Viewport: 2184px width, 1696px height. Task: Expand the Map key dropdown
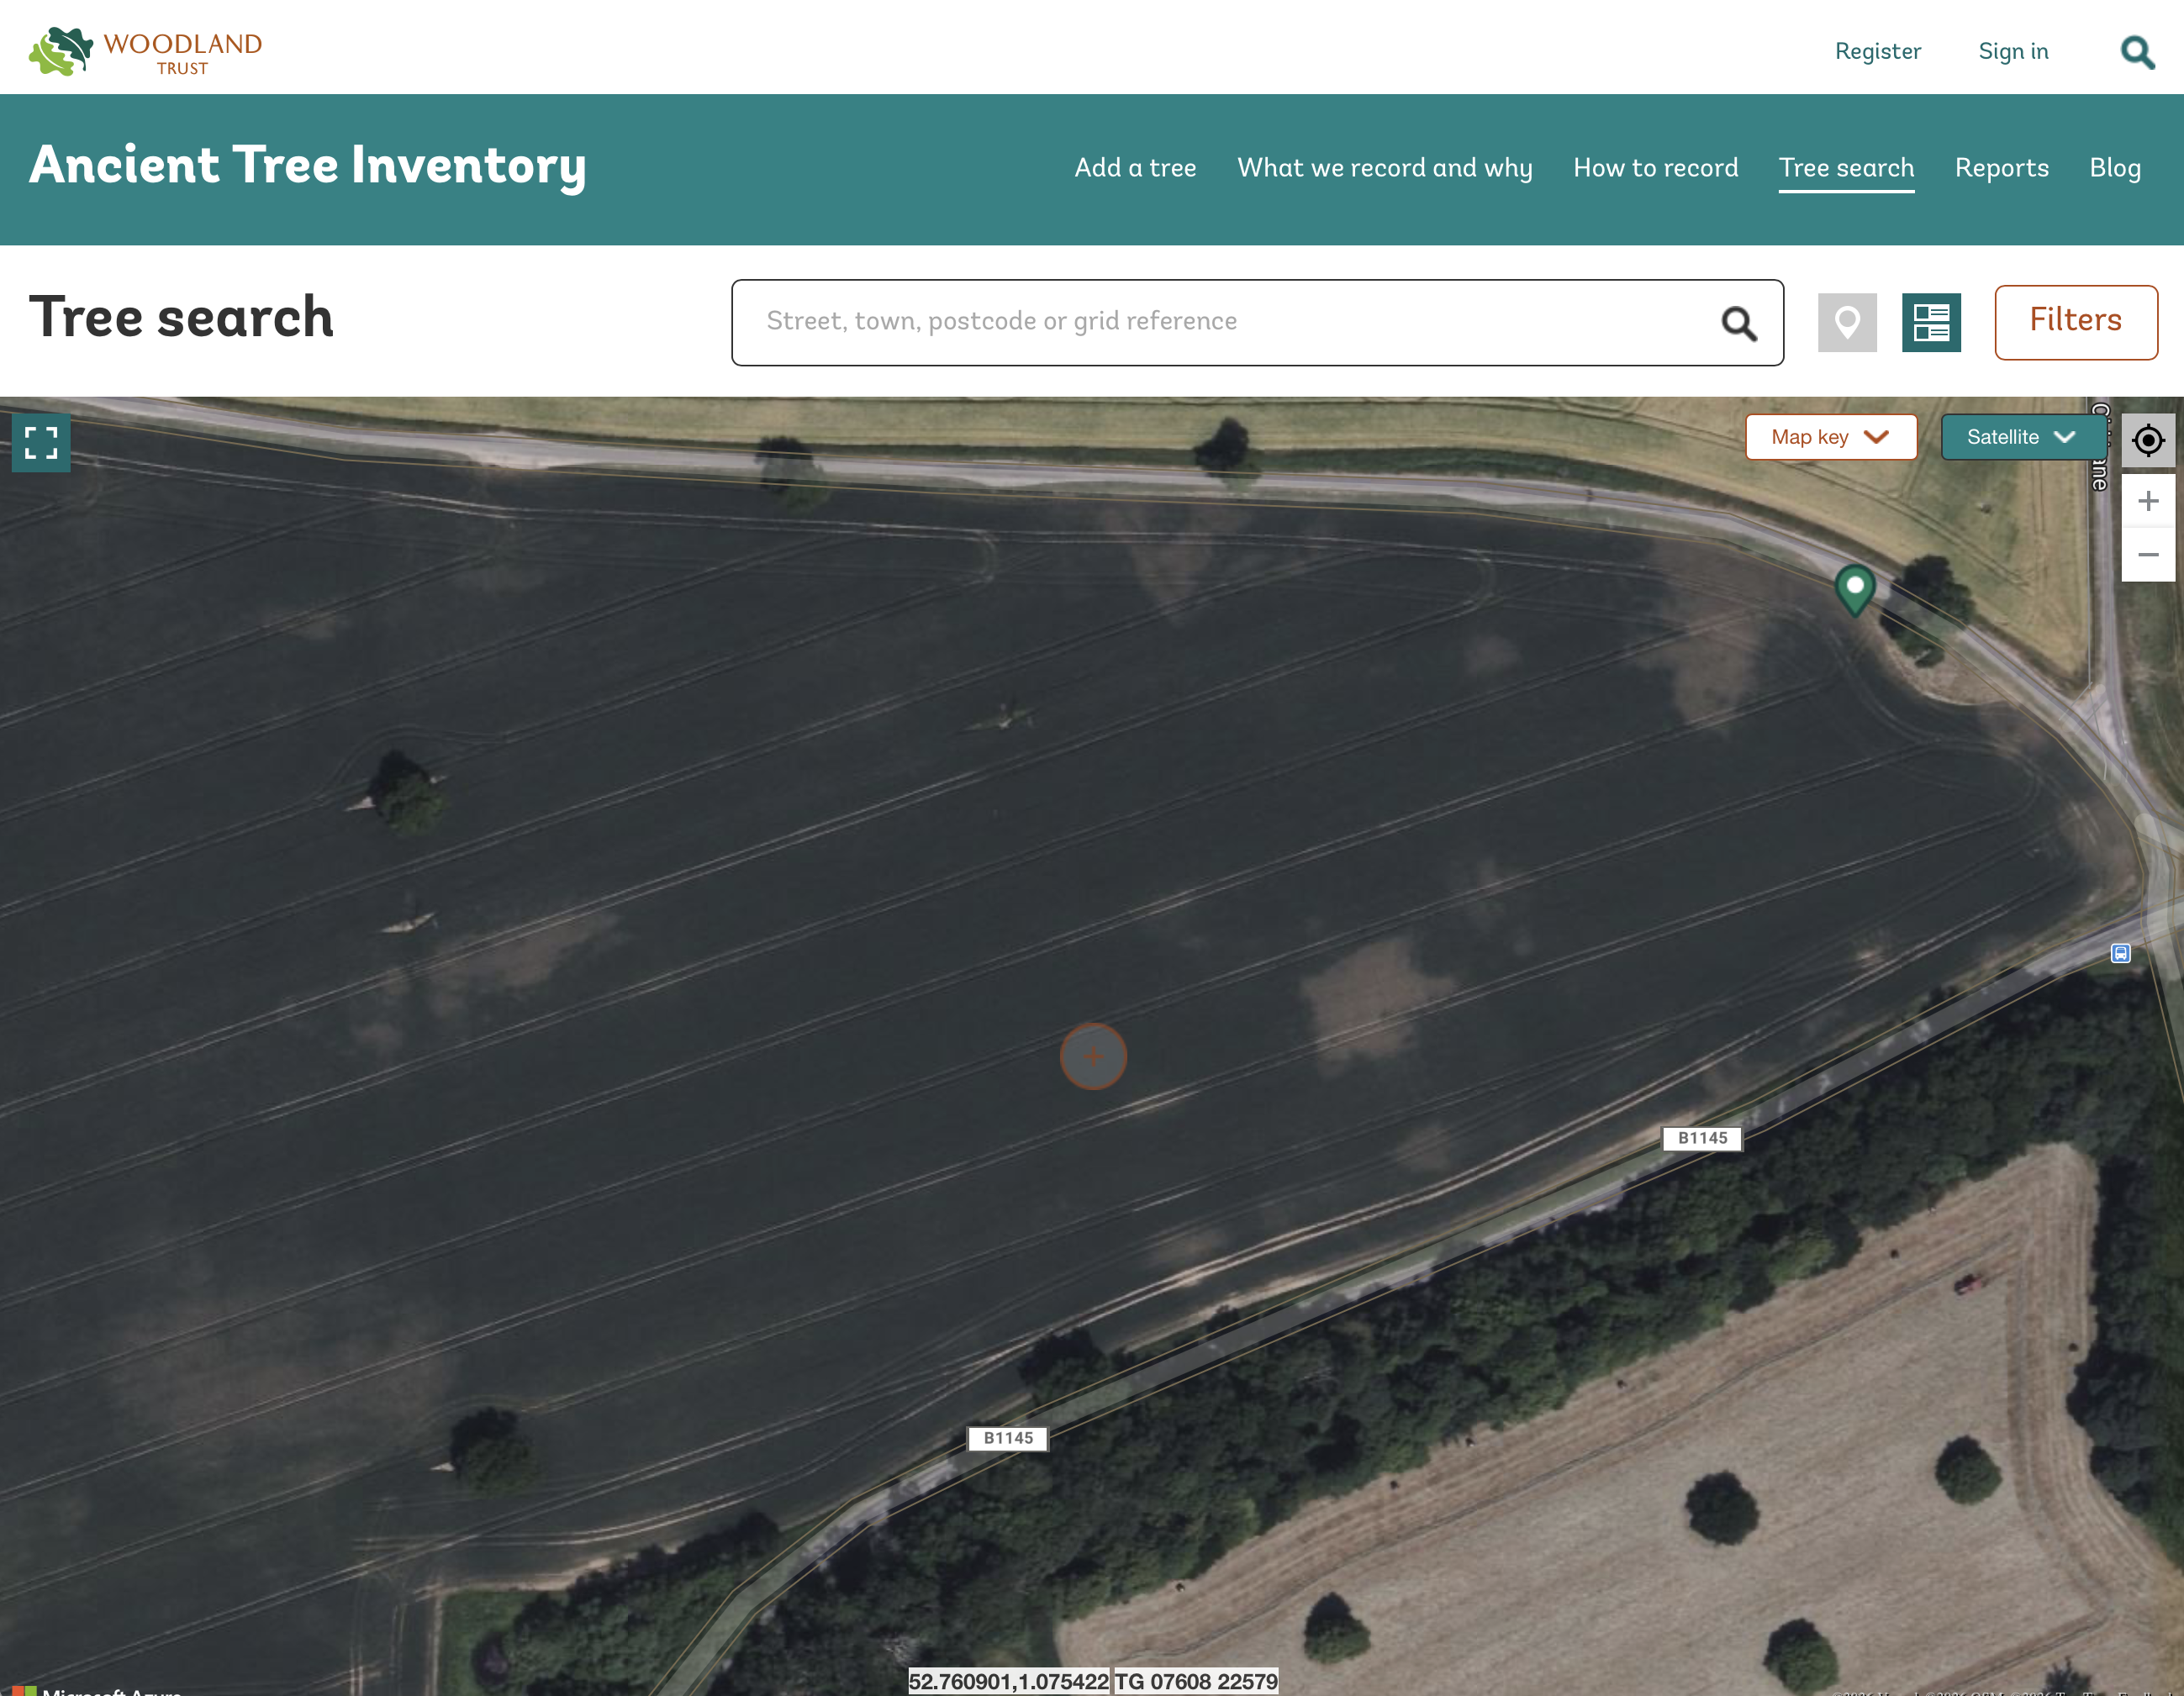pos(1830,437)
